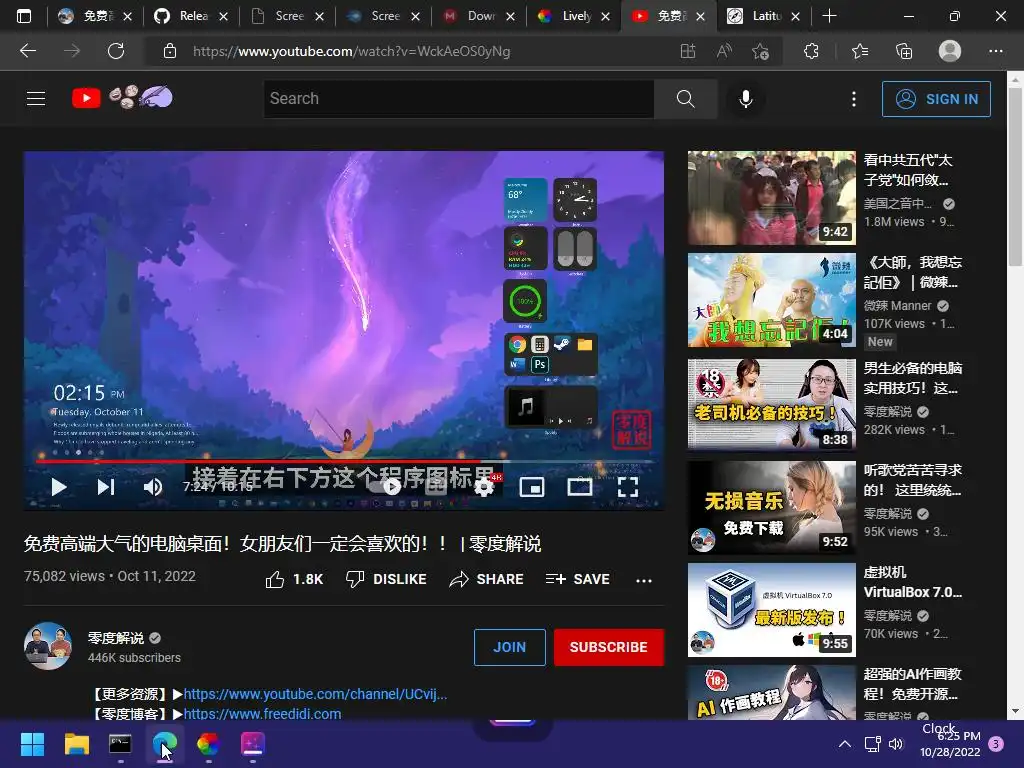Open the Favorites list icon
The image size is (1024, 768).
point(860,51)
